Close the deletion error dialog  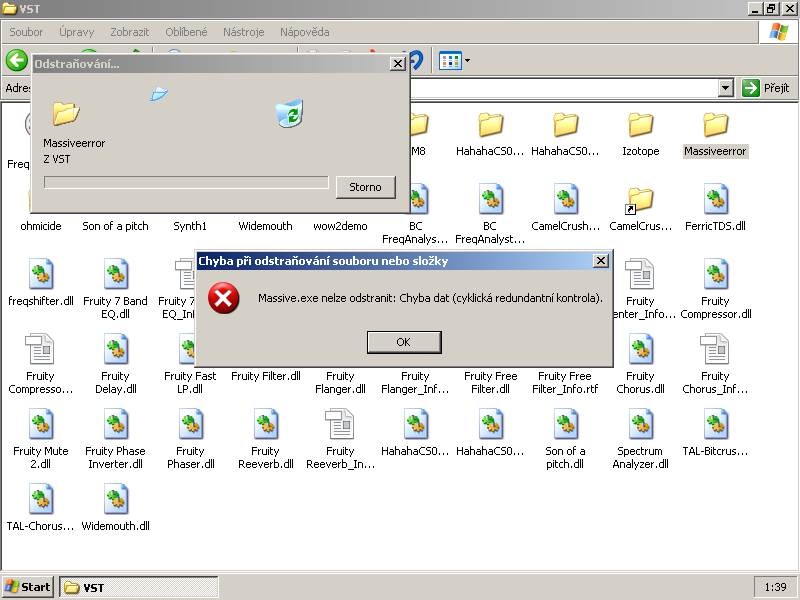point(601,261)
